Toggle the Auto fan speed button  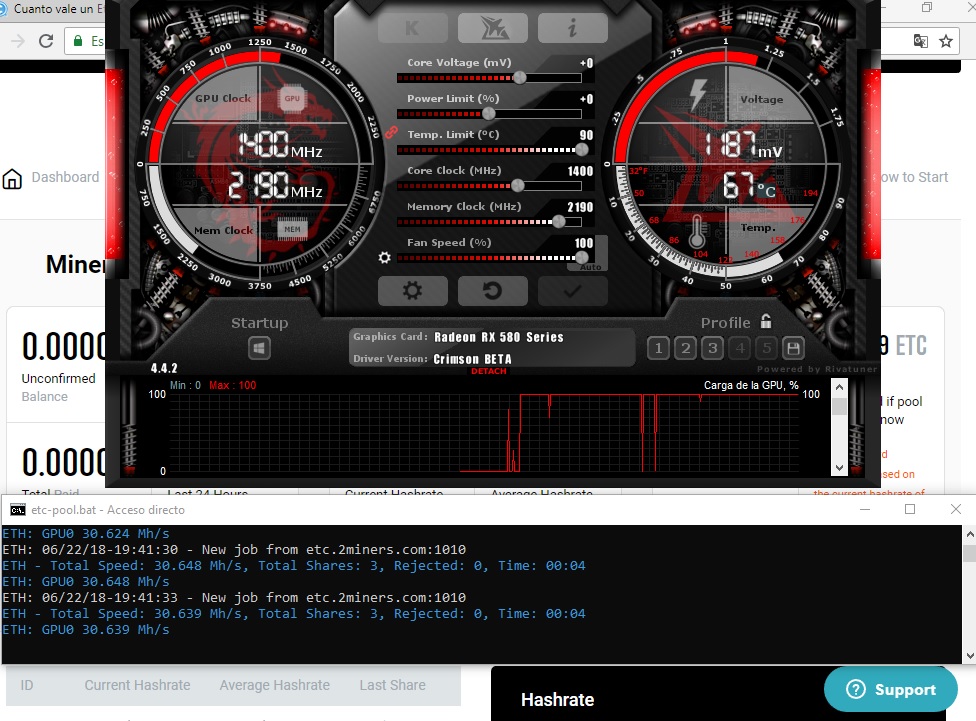tap(591, 267)
